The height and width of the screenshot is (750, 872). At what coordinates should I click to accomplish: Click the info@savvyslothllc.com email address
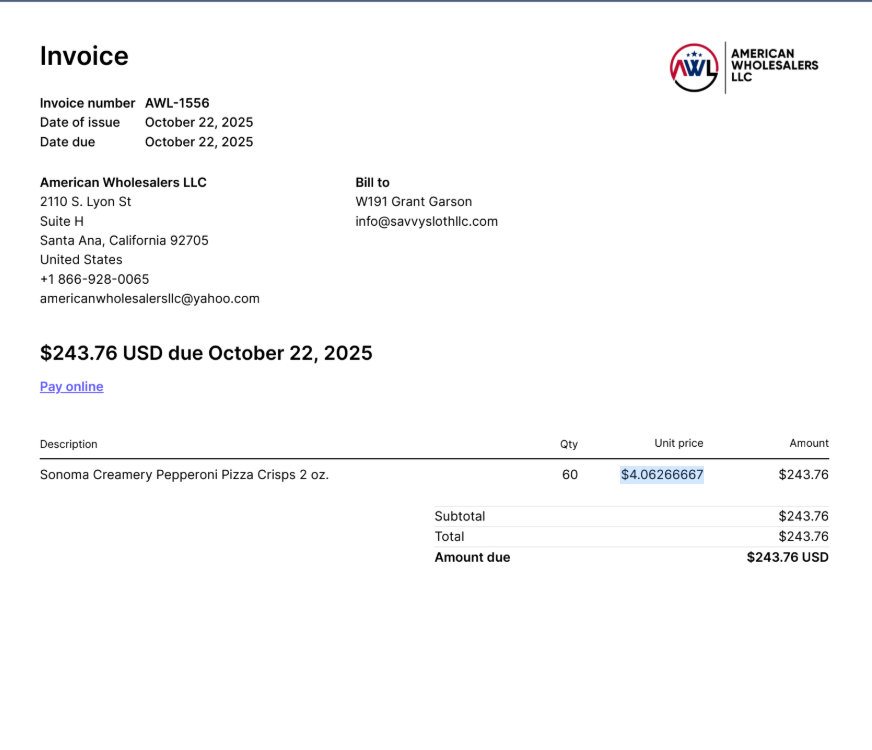[426, 221]
